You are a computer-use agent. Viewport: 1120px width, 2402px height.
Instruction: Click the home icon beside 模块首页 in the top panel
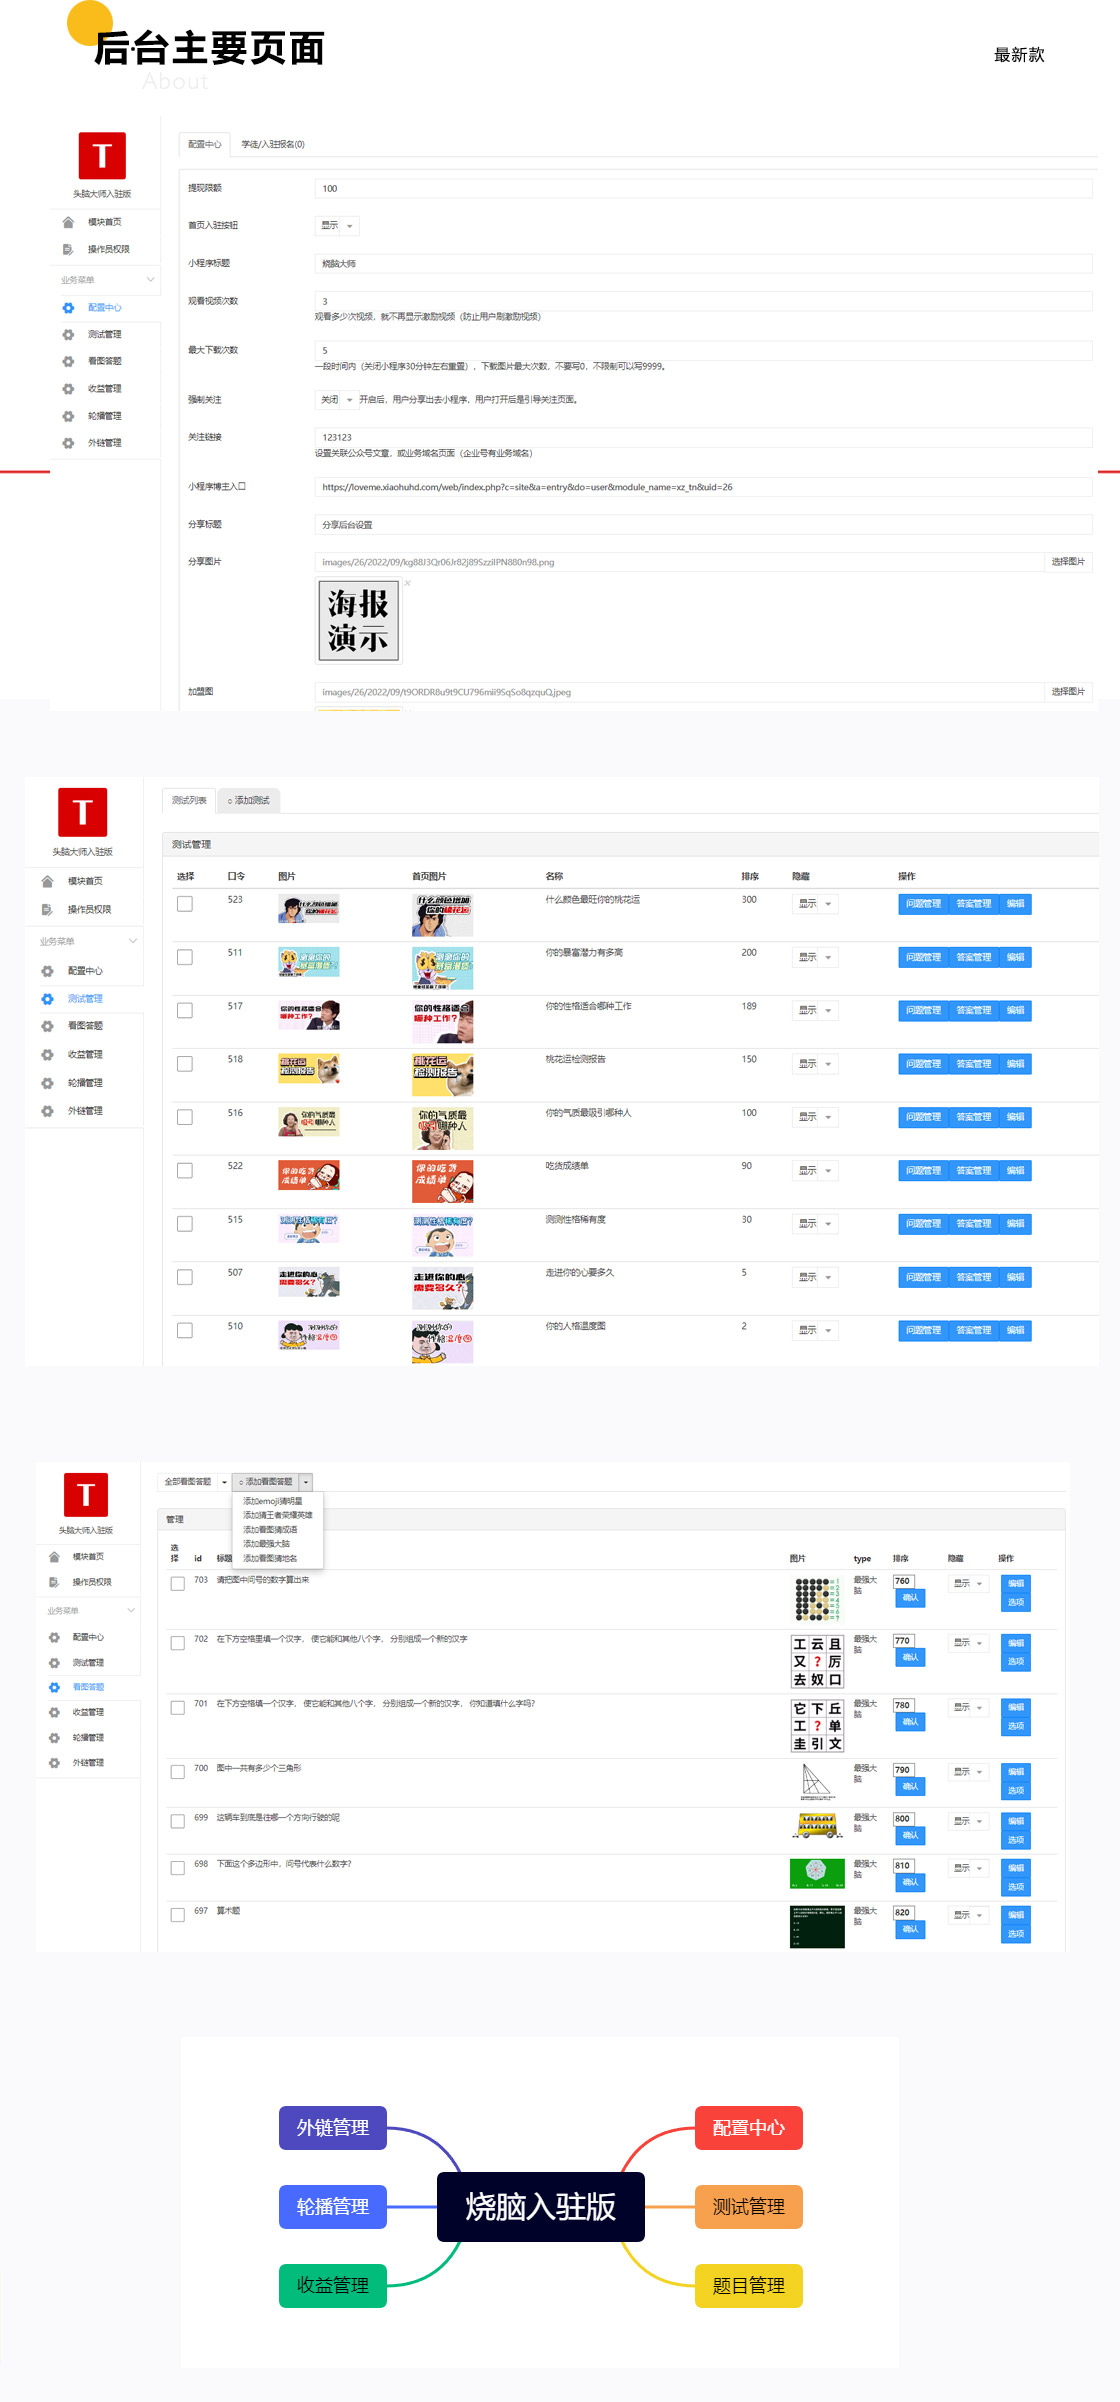[x=68, y=222]
